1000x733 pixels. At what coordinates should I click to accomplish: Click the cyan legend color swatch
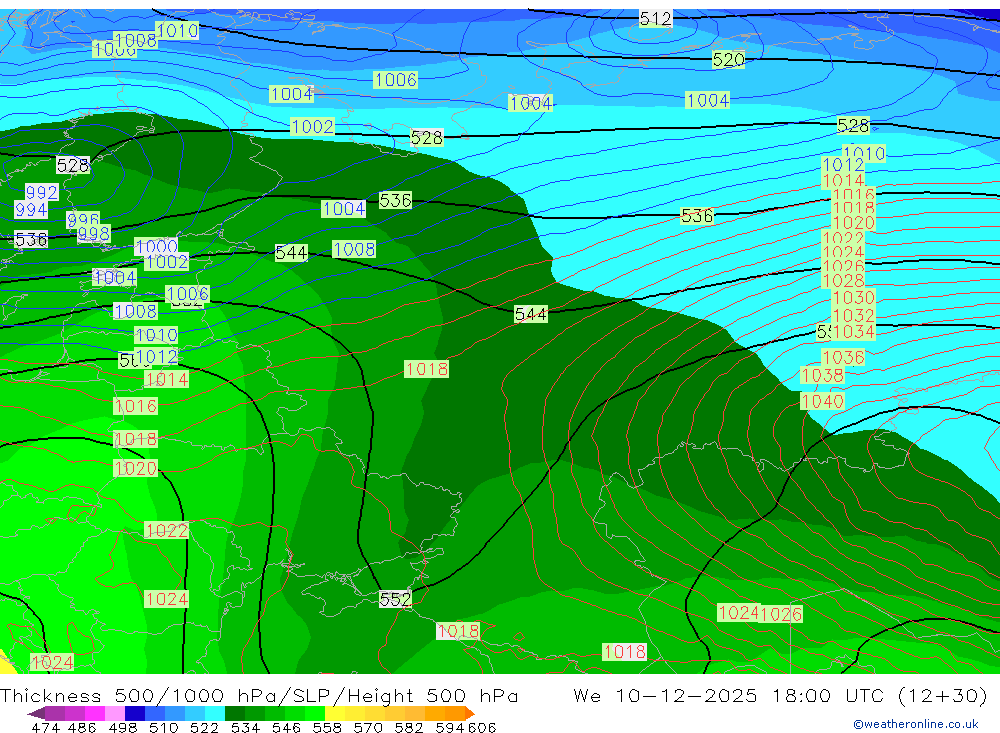[215, 713]
